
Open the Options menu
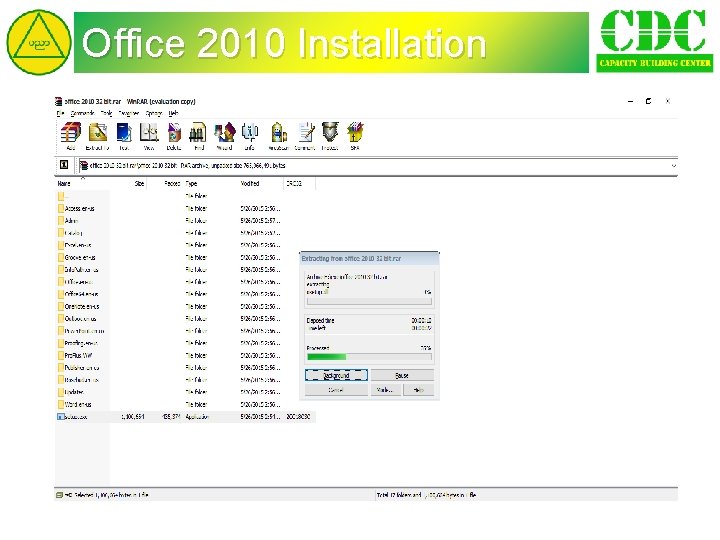[x=154, y=113]
